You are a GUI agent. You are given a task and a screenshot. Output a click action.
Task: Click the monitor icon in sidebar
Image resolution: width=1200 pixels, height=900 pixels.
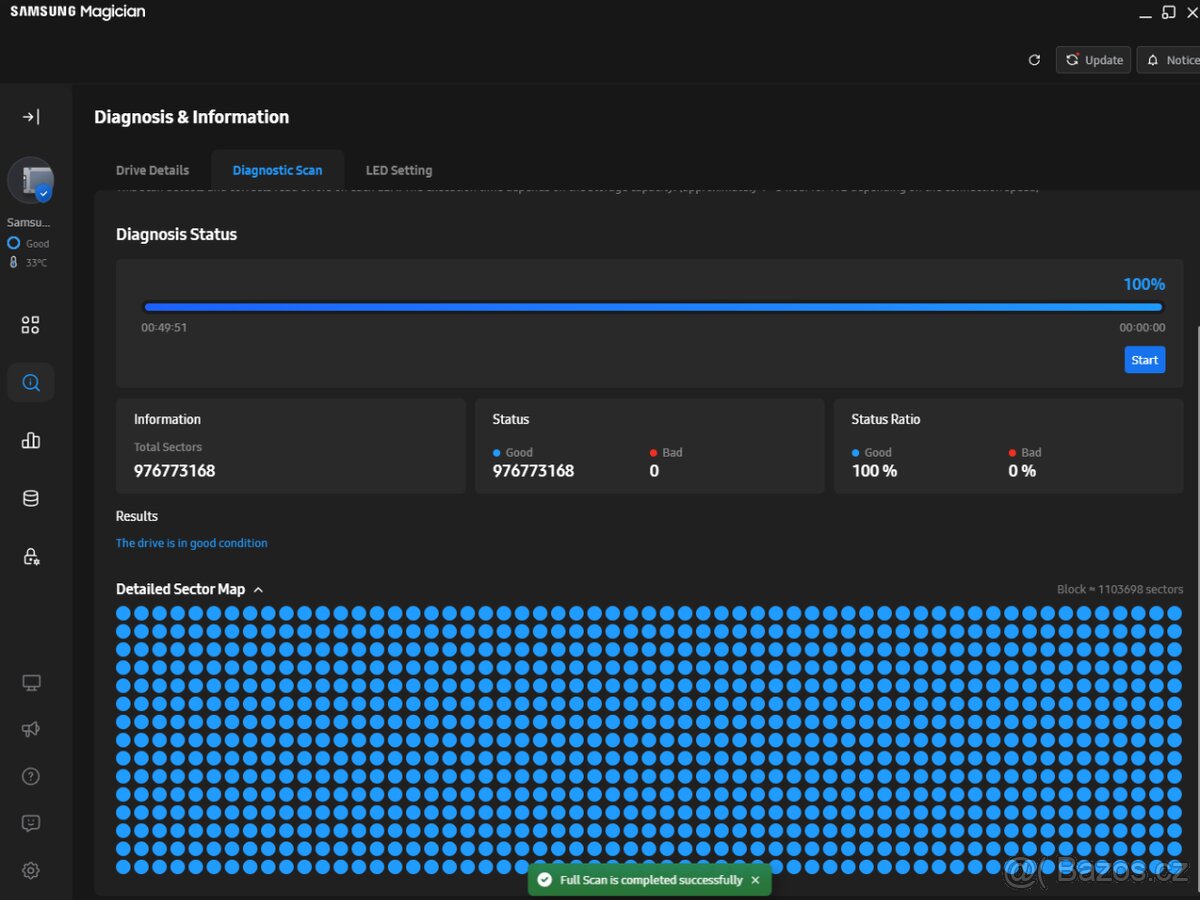click(31, 683)
